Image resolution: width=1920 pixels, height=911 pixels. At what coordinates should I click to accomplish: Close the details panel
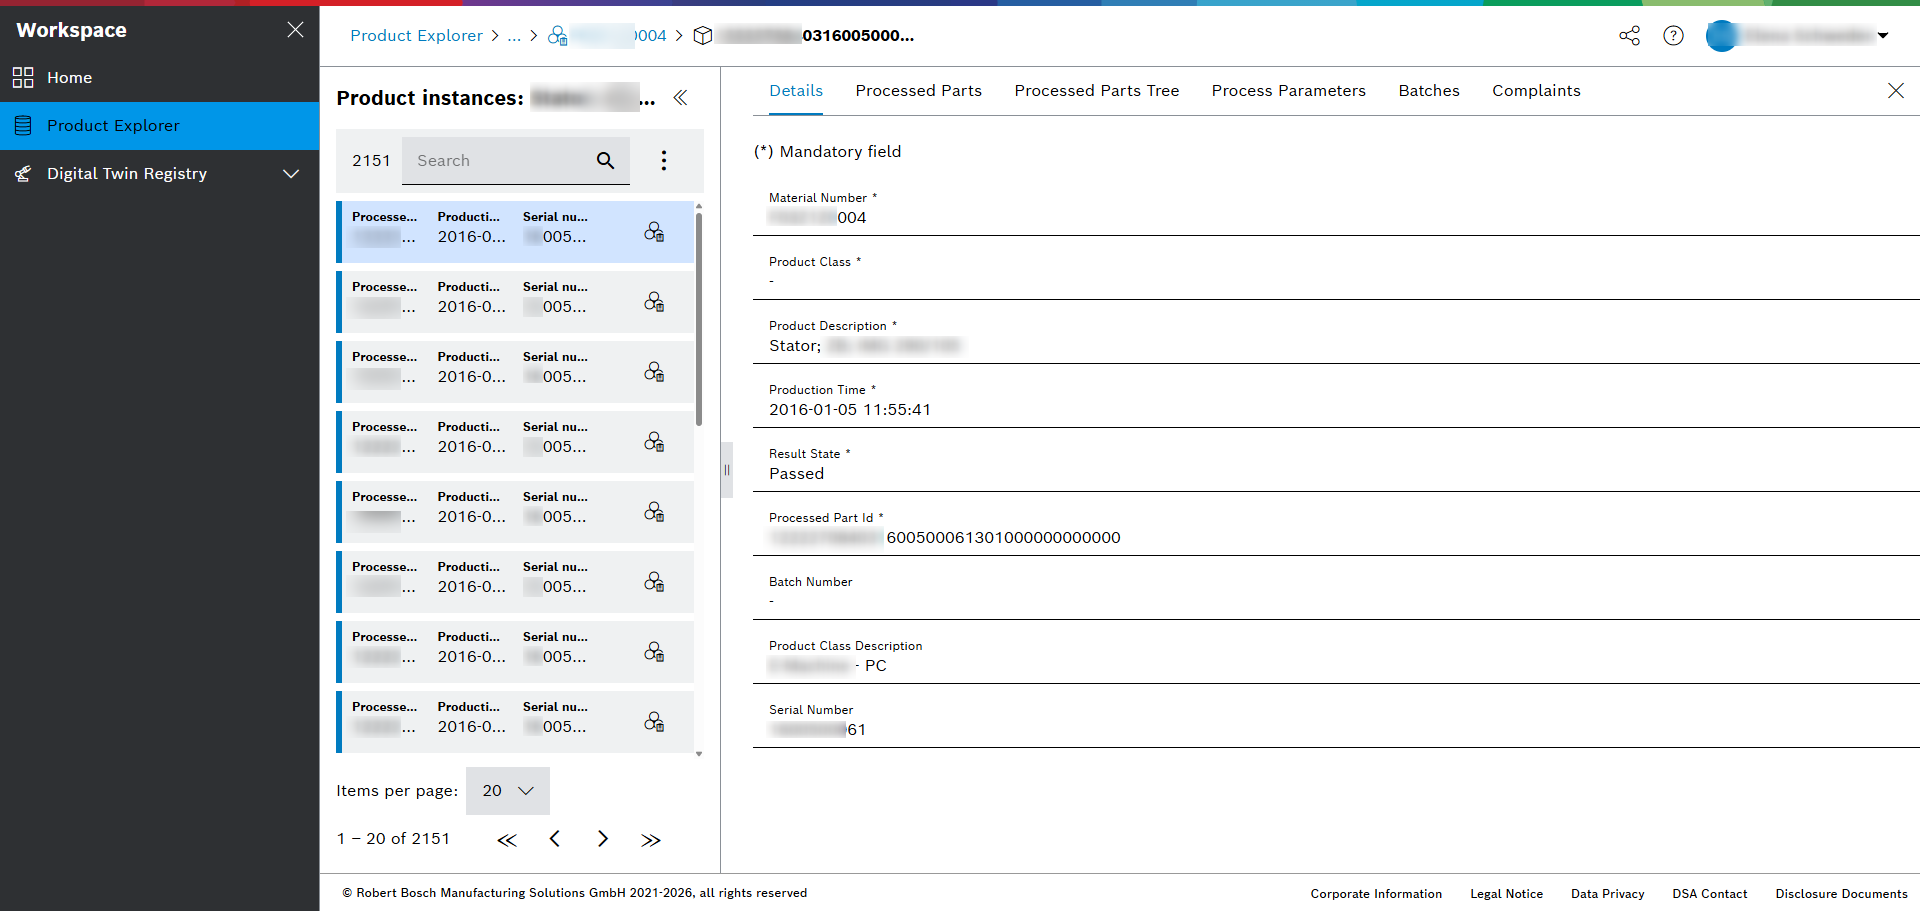1896,91
